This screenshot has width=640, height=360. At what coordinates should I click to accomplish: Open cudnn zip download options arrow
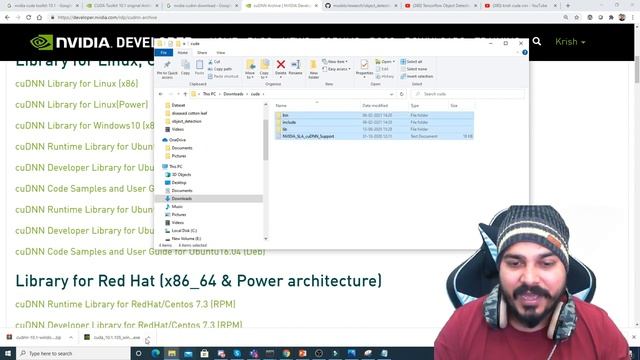71,338
